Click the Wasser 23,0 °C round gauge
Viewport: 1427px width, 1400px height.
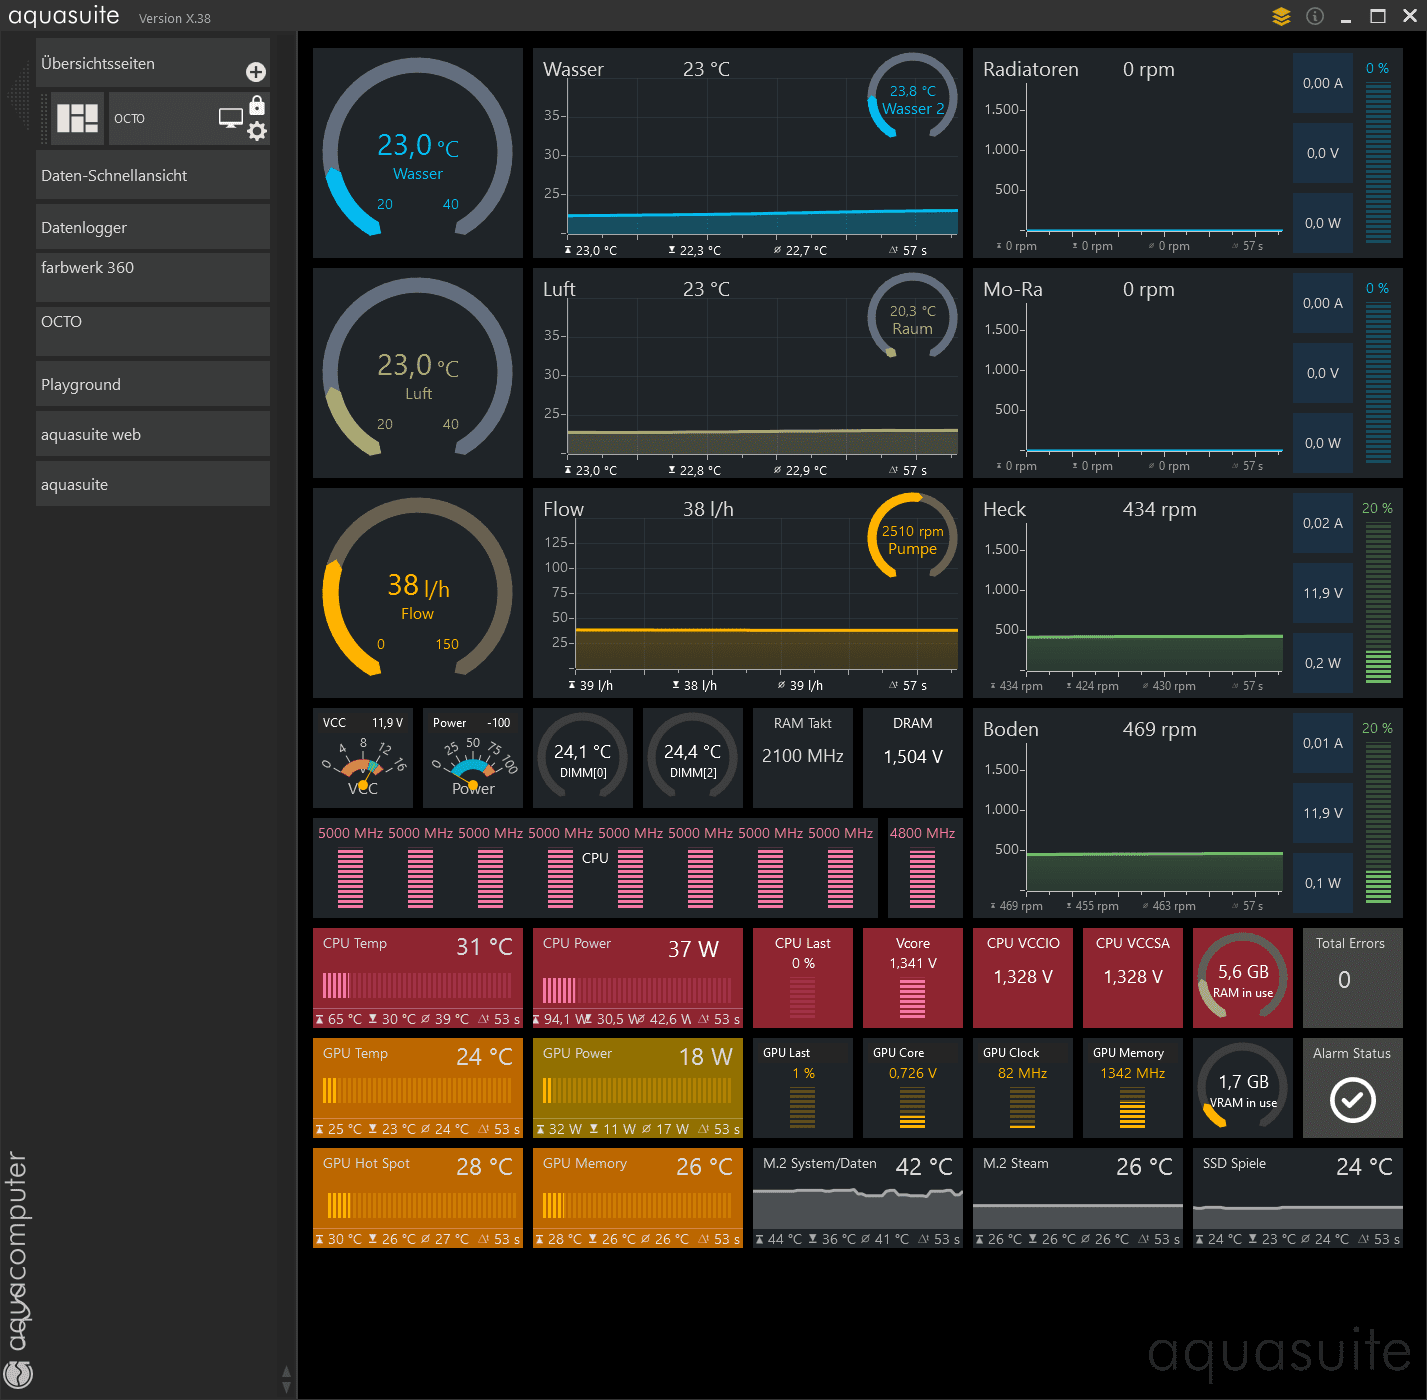tap(418, 153)
